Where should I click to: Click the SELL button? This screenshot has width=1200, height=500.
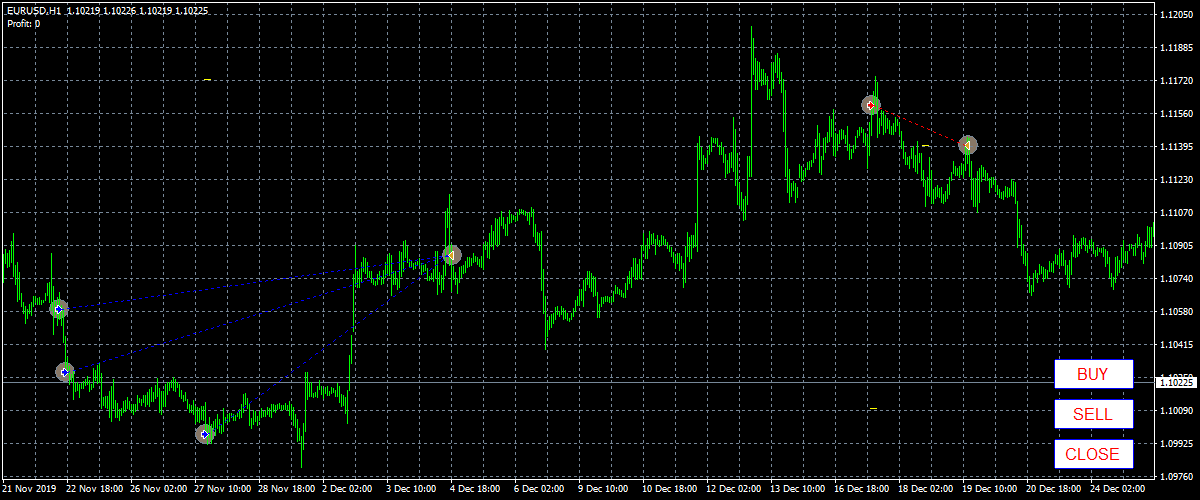coord(1093,414)
